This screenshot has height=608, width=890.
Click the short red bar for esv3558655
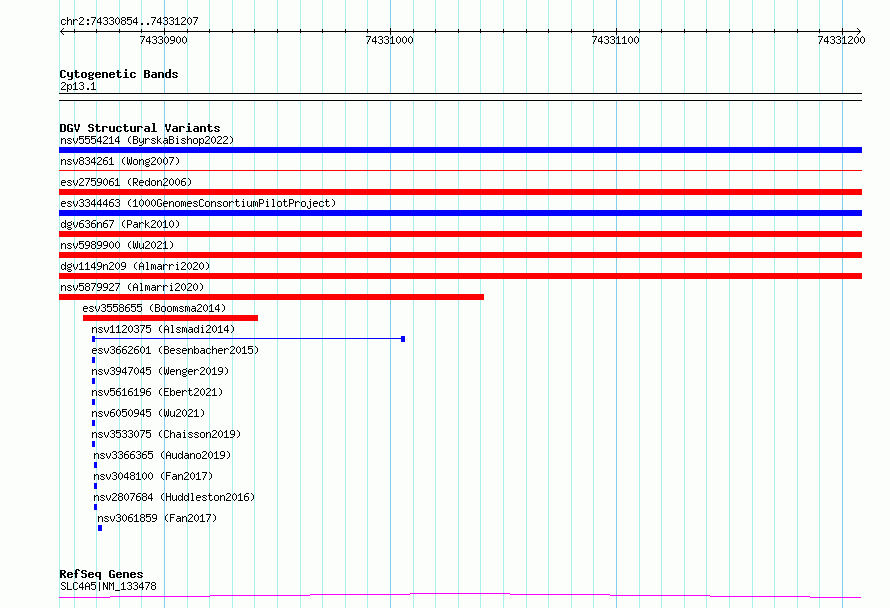tap(170, 318)
